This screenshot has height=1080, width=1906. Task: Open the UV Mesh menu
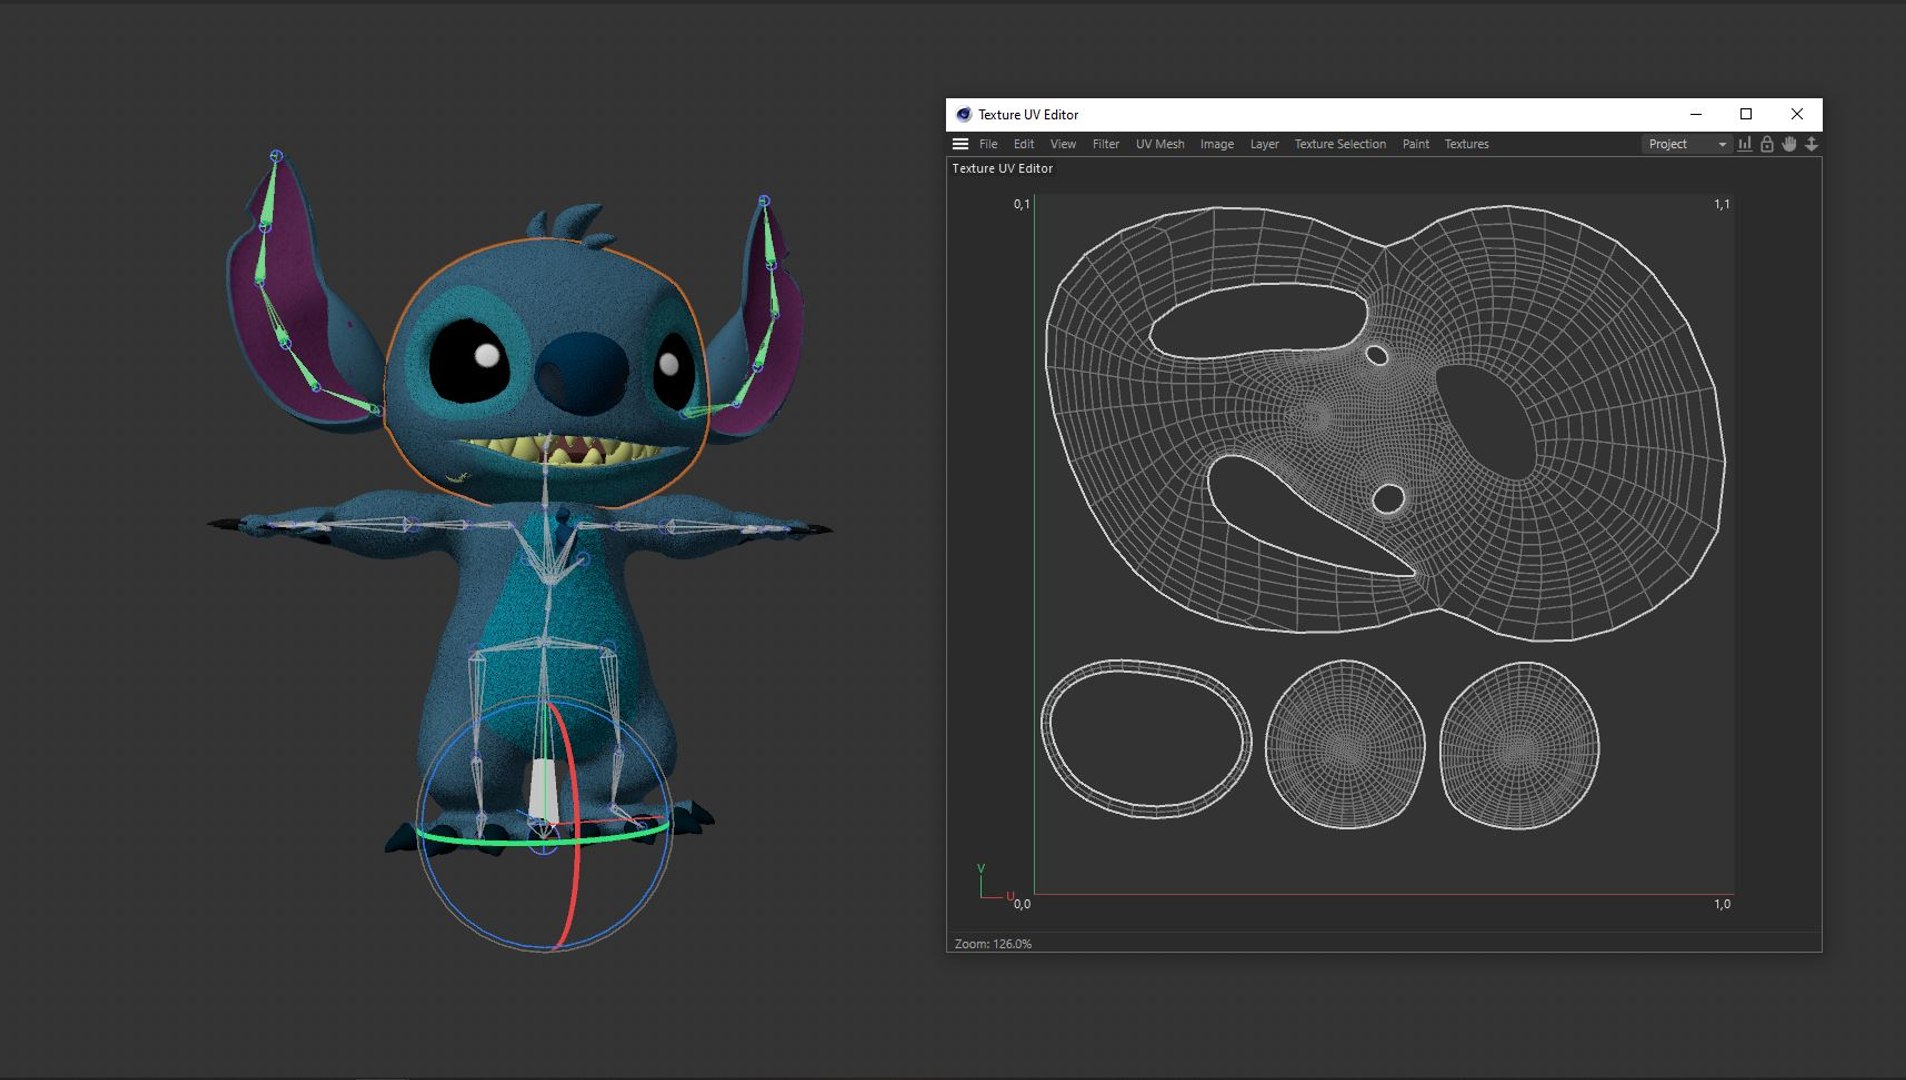coord(1160,144)
